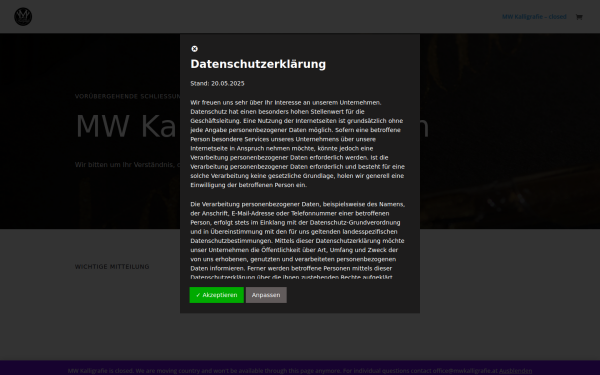The height and width of the screenshot is (375, 600).
Task: Click the Stand: 20.05.2025 date text
Action: coord(217,83)
